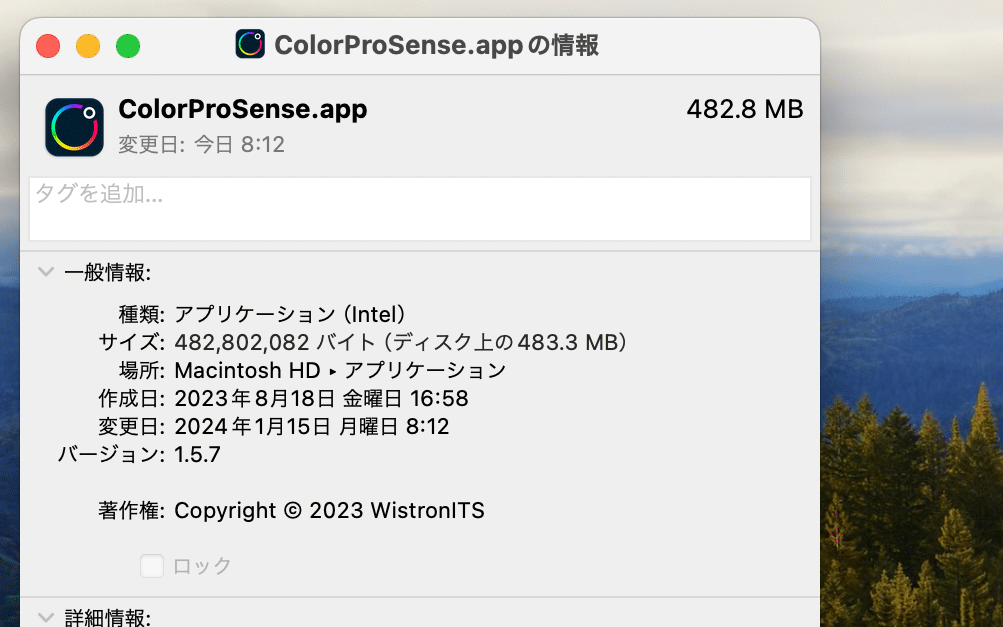Click the large ColorProSense app icon

point(74,127)
